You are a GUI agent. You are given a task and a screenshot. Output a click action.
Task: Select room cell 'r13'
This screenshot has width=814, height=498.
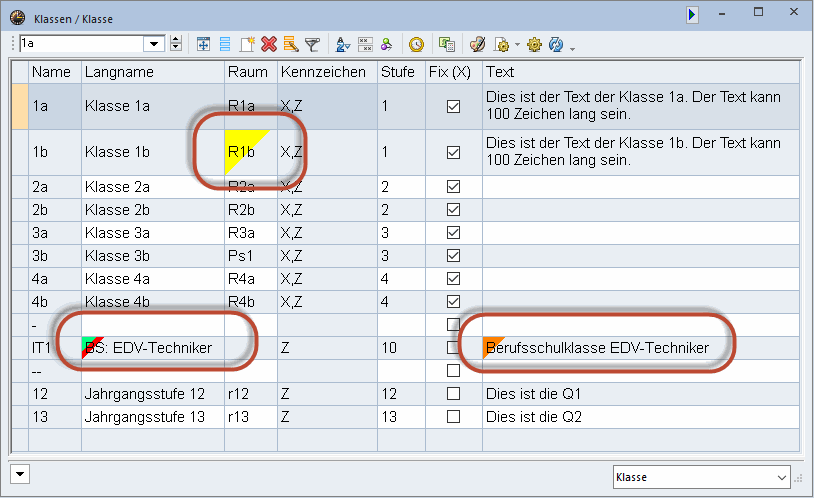click(251, 416)
